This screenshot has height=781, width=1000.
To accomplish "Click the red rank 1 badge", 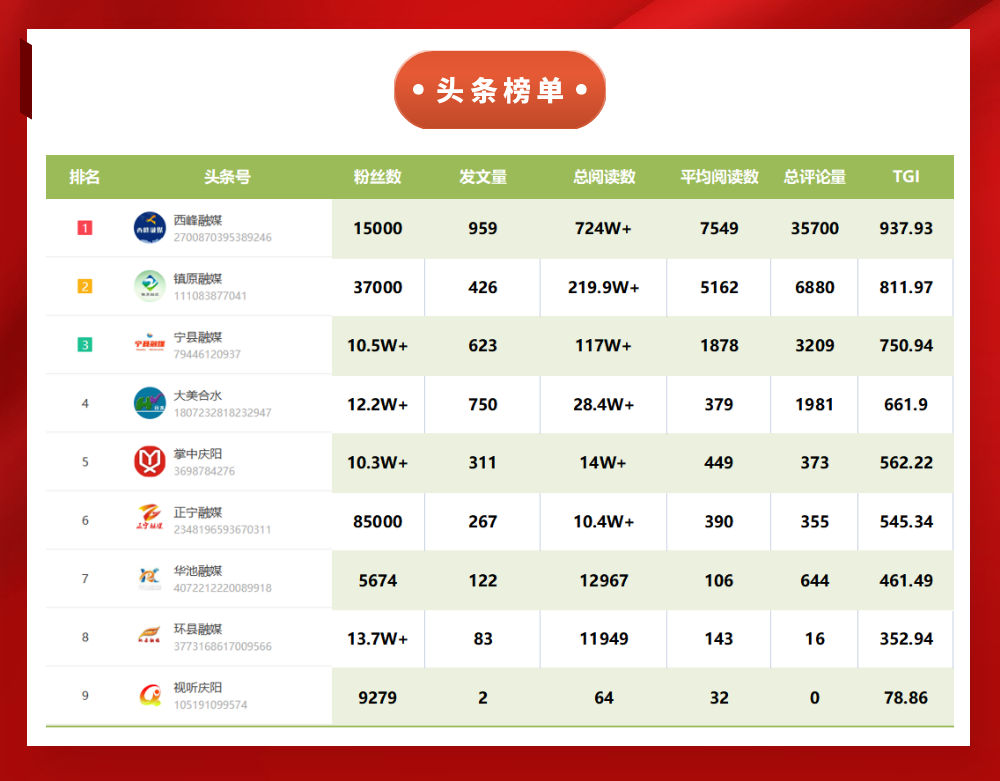I will tap(85, 228).
